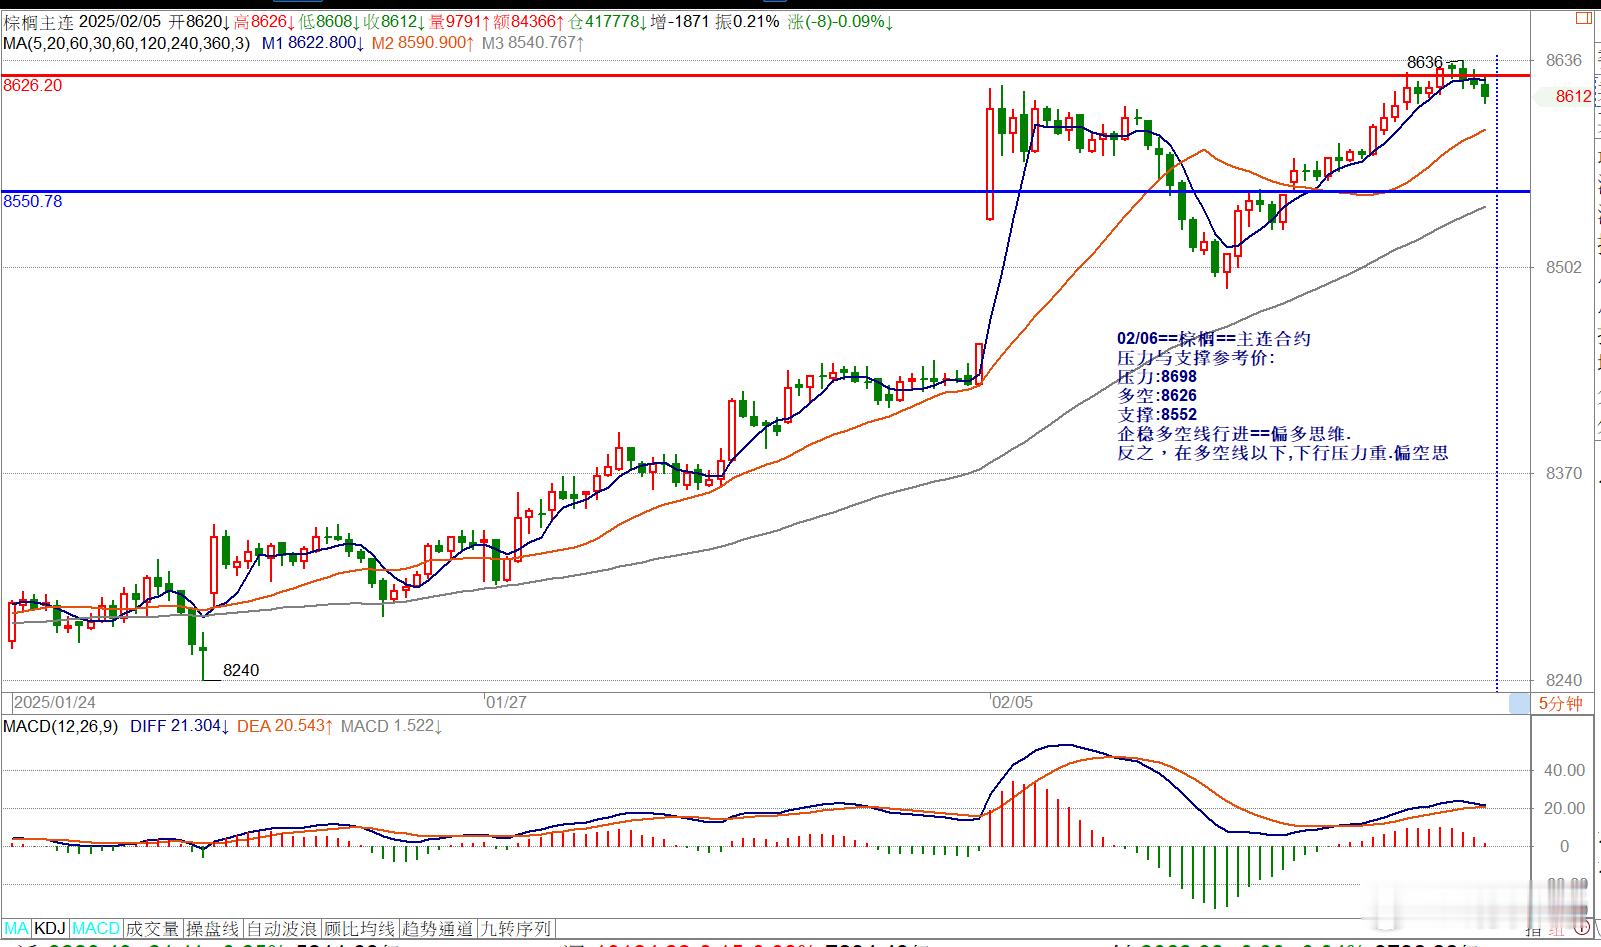Select the 自动波浪 indicator tab
Image resolution: width=1601 pixels, height=947 pixels.
(x=282, y=929)
